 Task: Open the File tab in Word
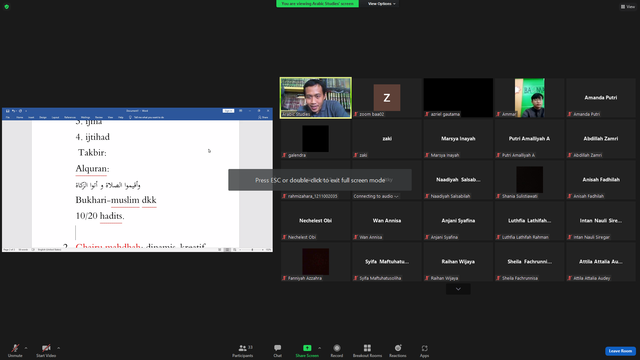point(8,117)
